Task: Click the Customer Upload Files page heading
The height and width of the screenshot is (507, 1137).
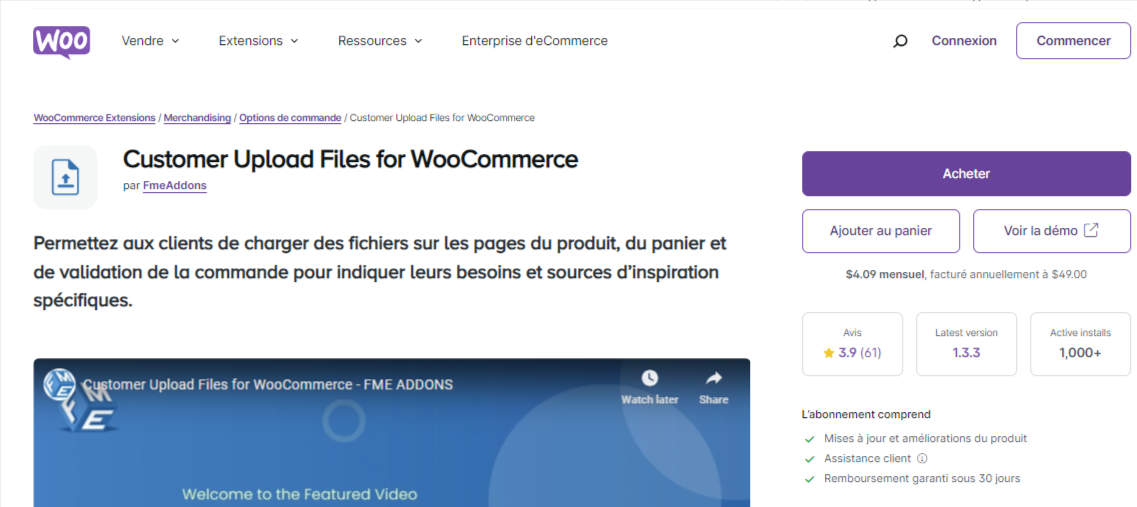Action: 350,159
